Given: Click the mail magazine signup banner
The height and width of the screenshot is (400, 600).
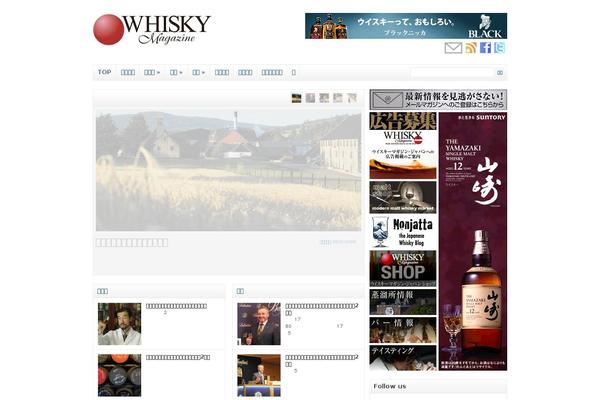Looking at the screenshot, I should coord(438,100).
